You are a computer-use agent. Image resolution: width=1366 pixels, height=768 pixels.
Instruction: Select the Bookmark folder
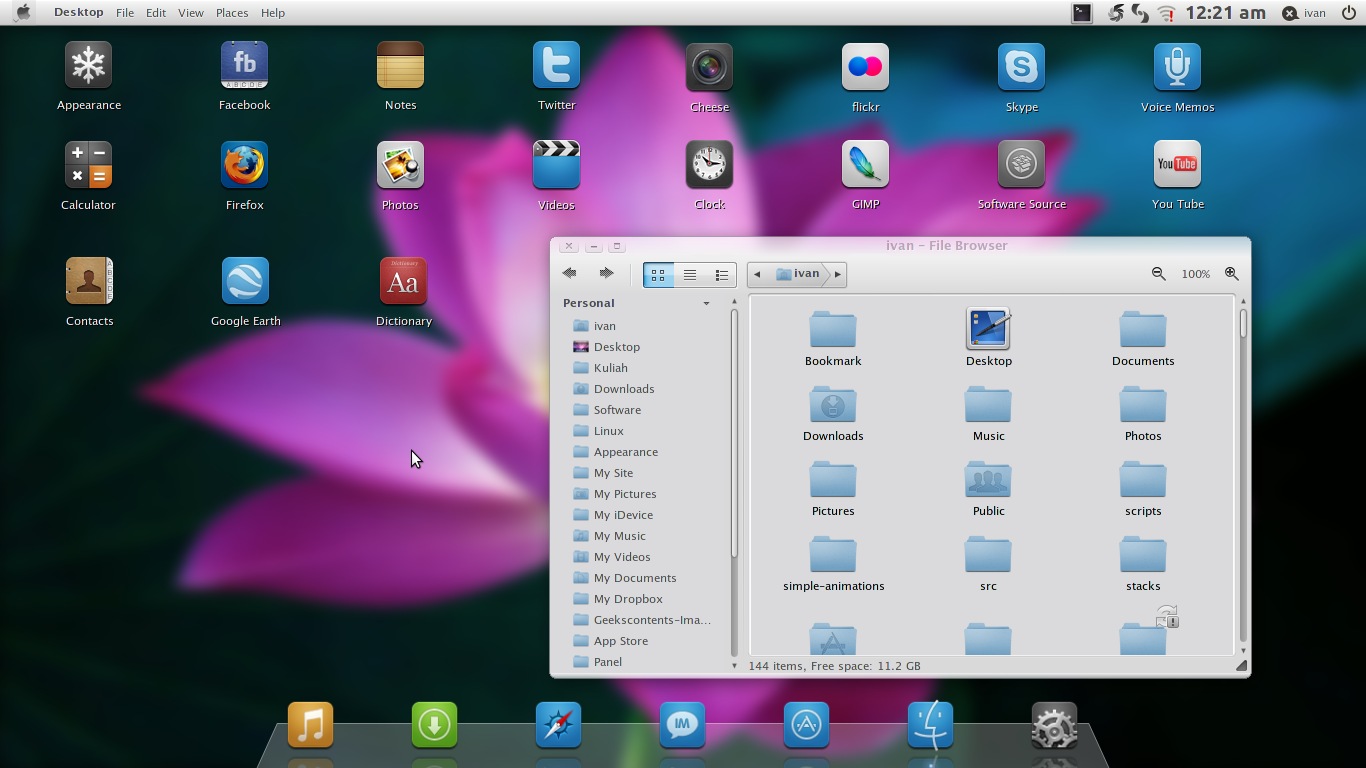[x=833, y=338]
